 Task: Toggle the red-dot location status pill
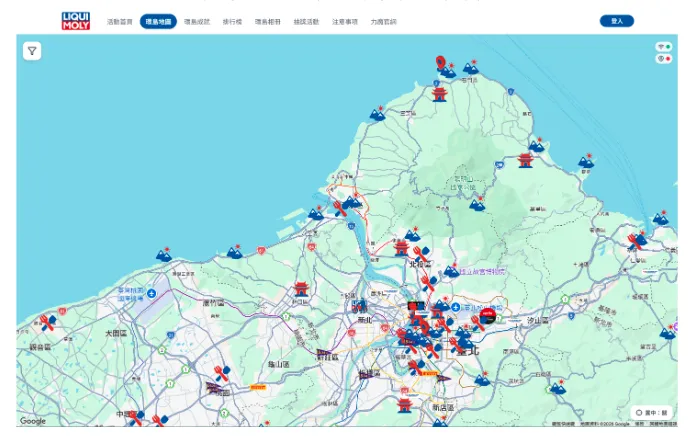click(x=664, y=58)
